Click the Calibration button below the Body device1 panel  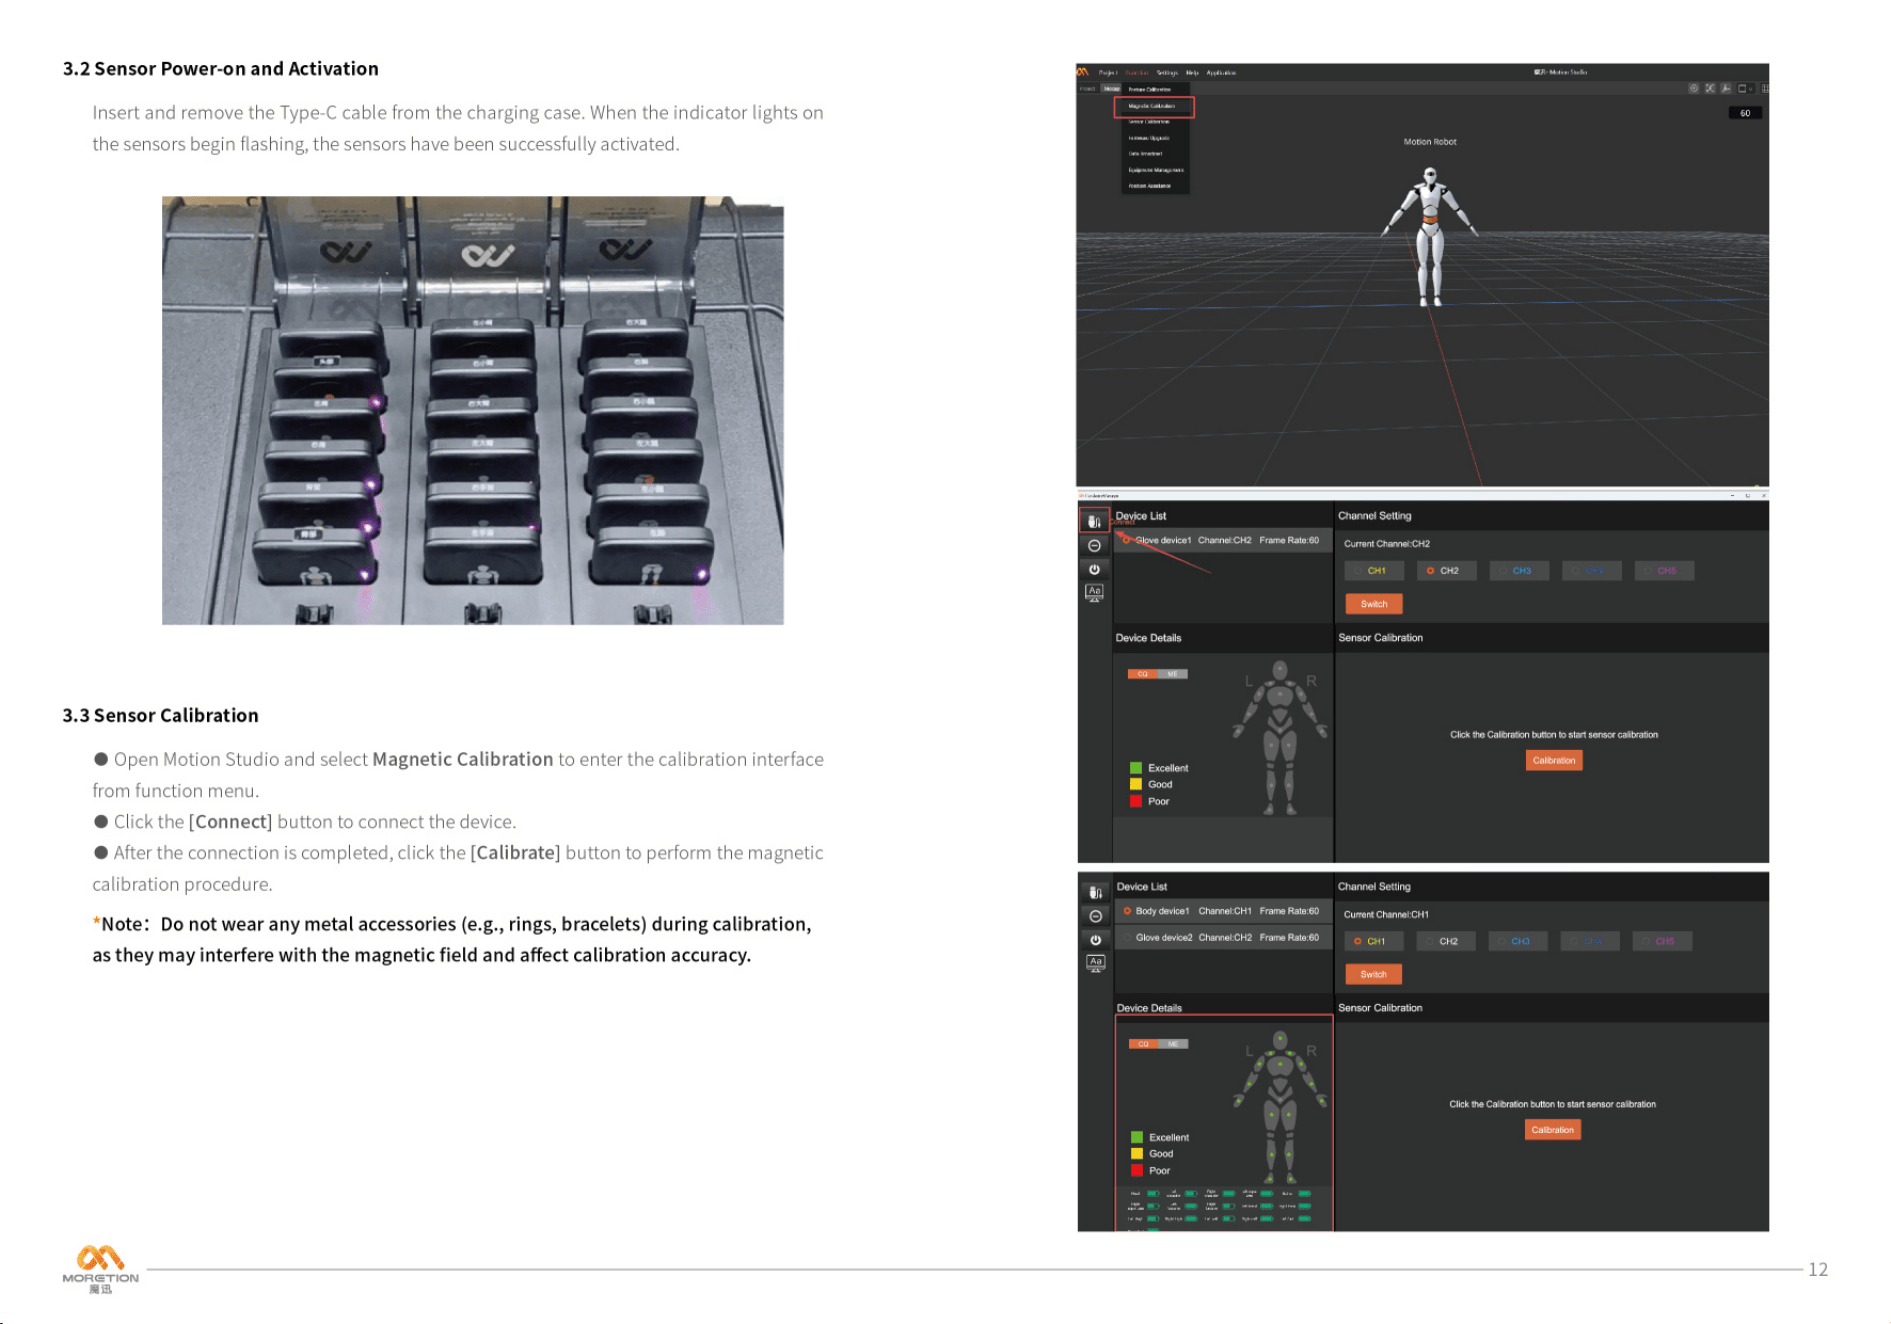[1552, 1130]
